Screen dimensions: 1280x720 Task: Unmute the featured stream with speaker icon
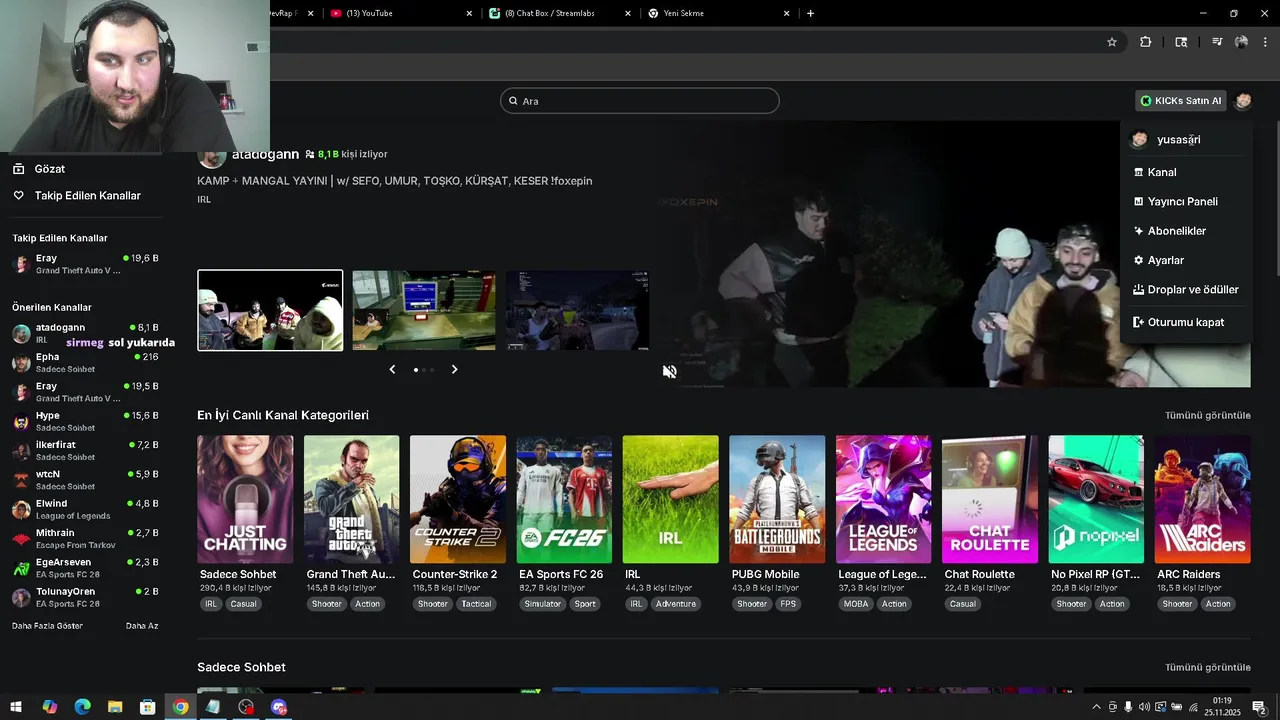[x=670, y=371]
